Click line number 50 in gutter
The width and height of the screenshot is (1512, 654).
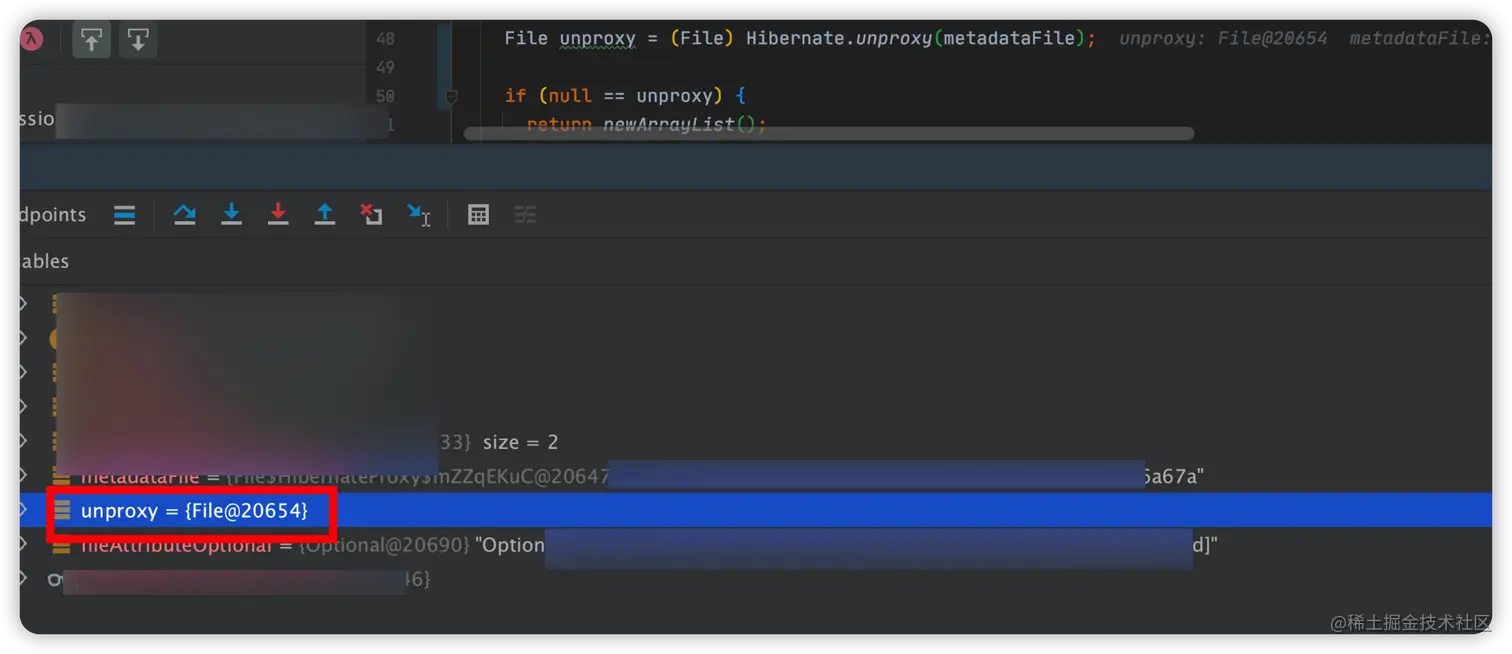tap(385, 96)
